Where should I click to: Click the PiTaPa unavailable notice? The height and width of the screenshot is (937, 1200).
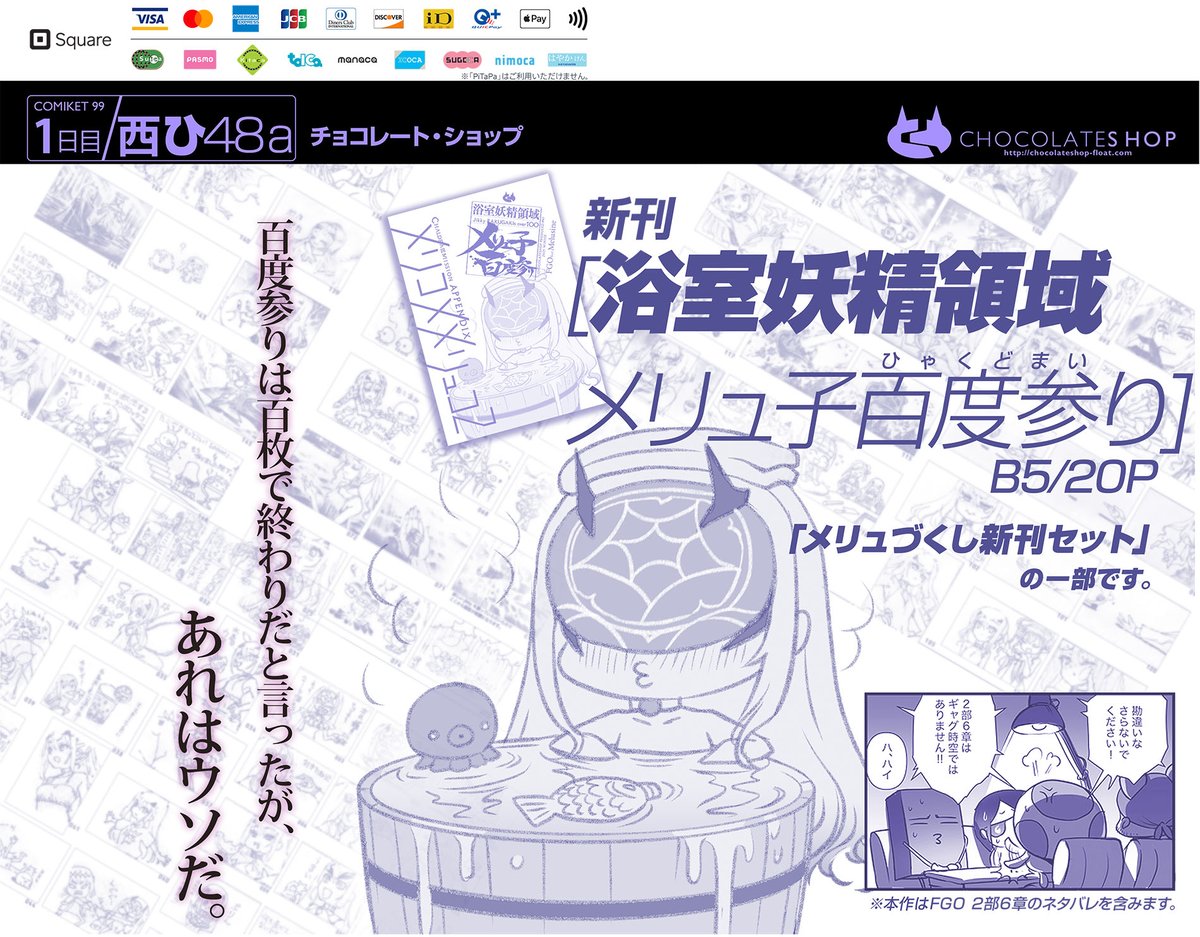point(524,76)
